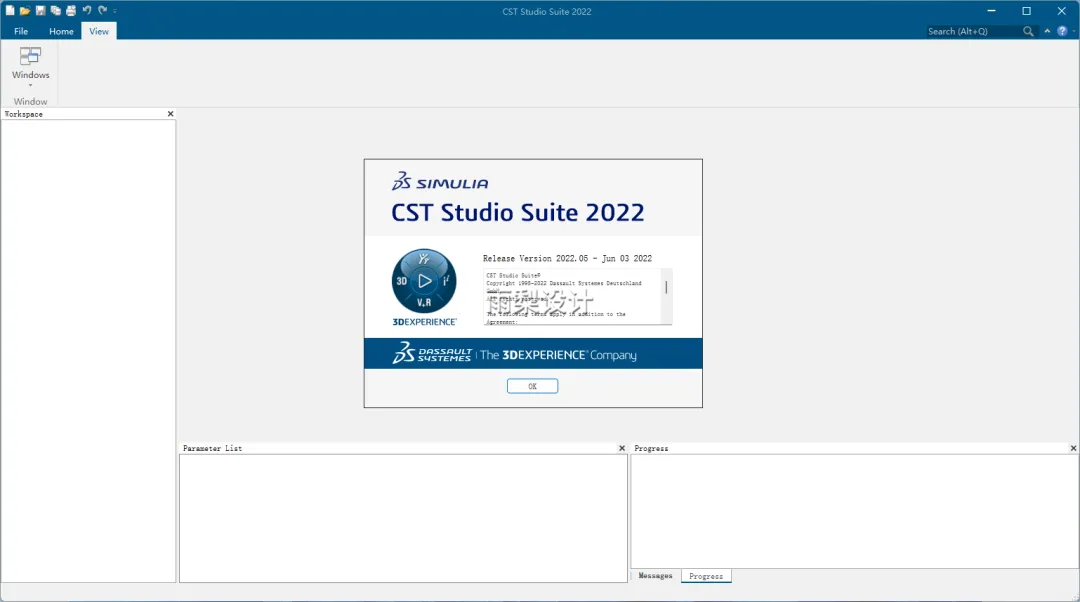Expand the help dropdown arrow
The width and height of the screenshot is (1080, 602).
tap(1074, 31)
